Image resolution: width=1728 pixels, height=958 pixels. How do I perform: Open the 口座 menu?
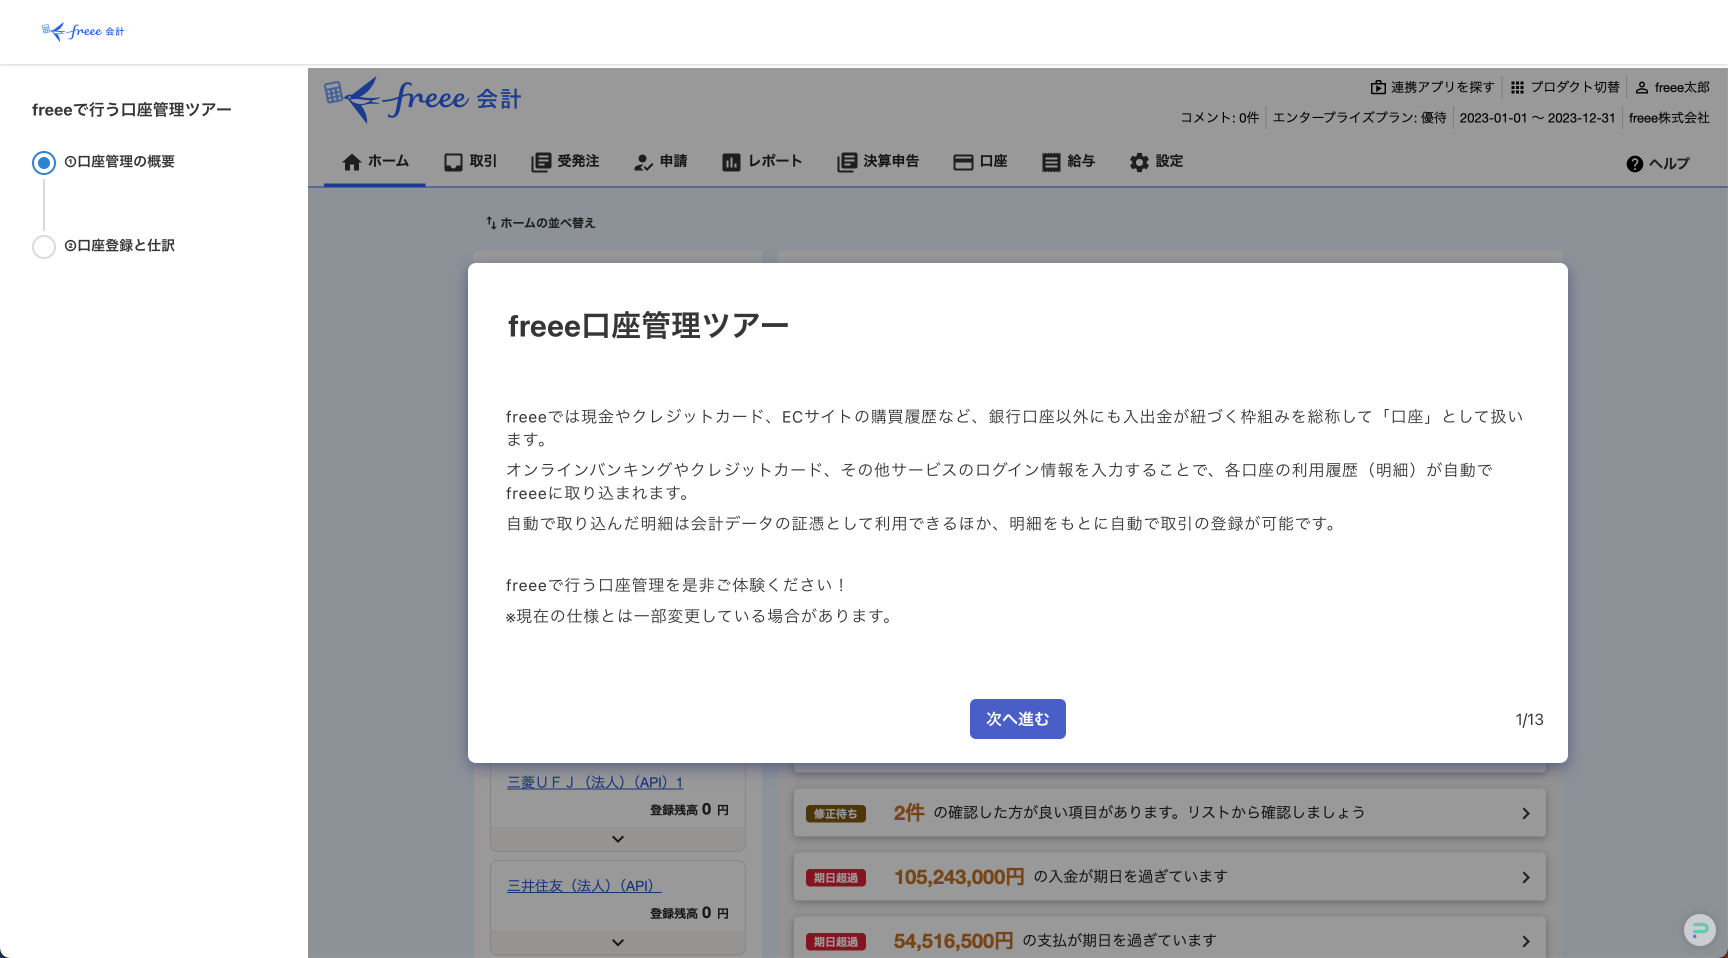[x=980, y=162]
